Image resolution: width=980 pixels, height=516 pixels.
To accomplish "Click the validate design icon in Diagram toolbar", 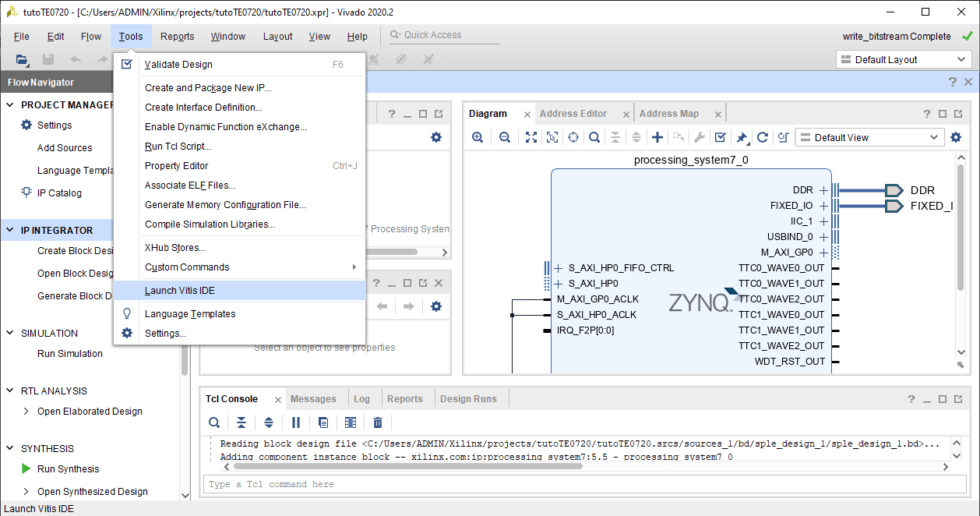I will 721,137.
